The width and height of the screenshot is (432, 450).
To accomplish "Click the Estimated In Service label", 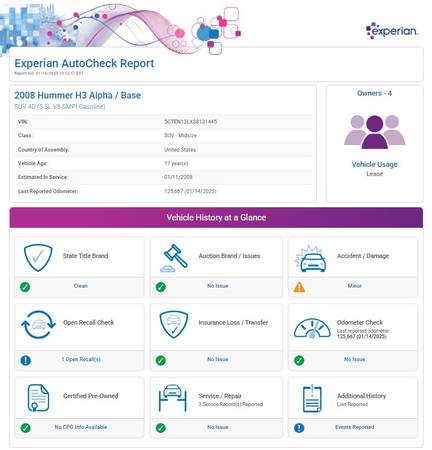I will click(43, 177).
